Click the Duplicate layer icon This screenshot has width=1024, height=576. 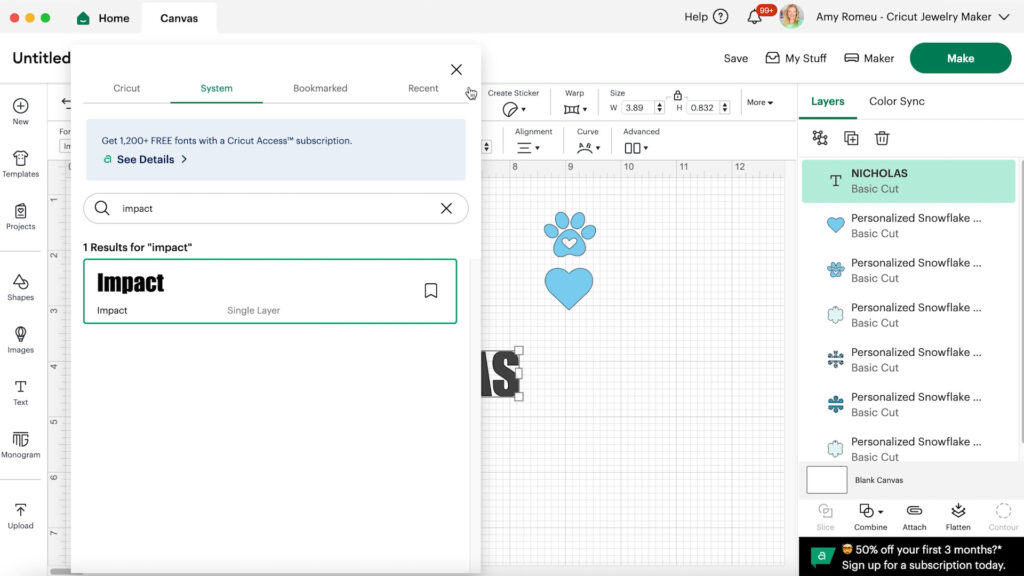coord(851,138)
